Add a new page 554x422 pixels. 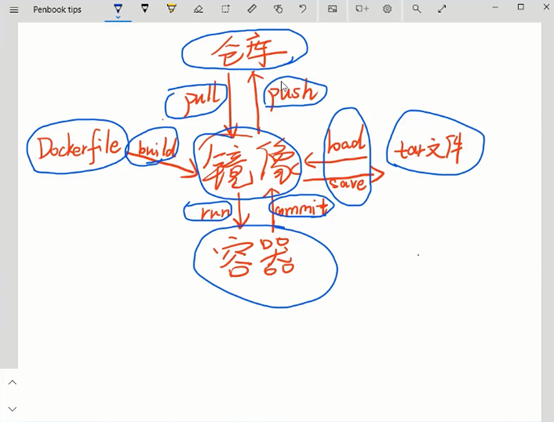[362, 9]
